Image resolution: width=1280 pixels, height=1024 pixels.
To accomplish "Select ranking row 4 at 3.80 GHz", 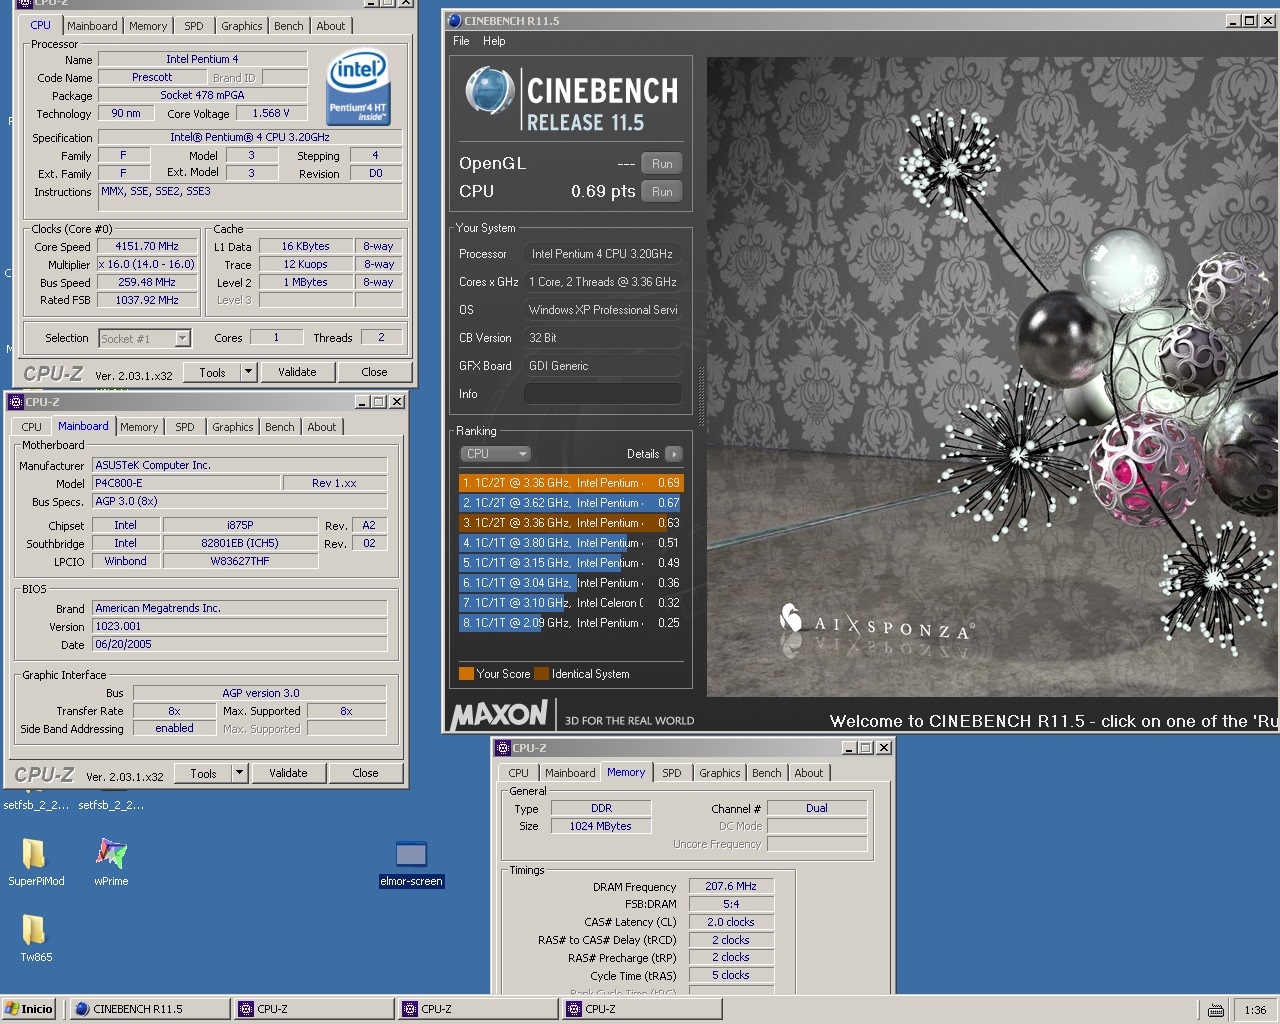I will [571, 543].
